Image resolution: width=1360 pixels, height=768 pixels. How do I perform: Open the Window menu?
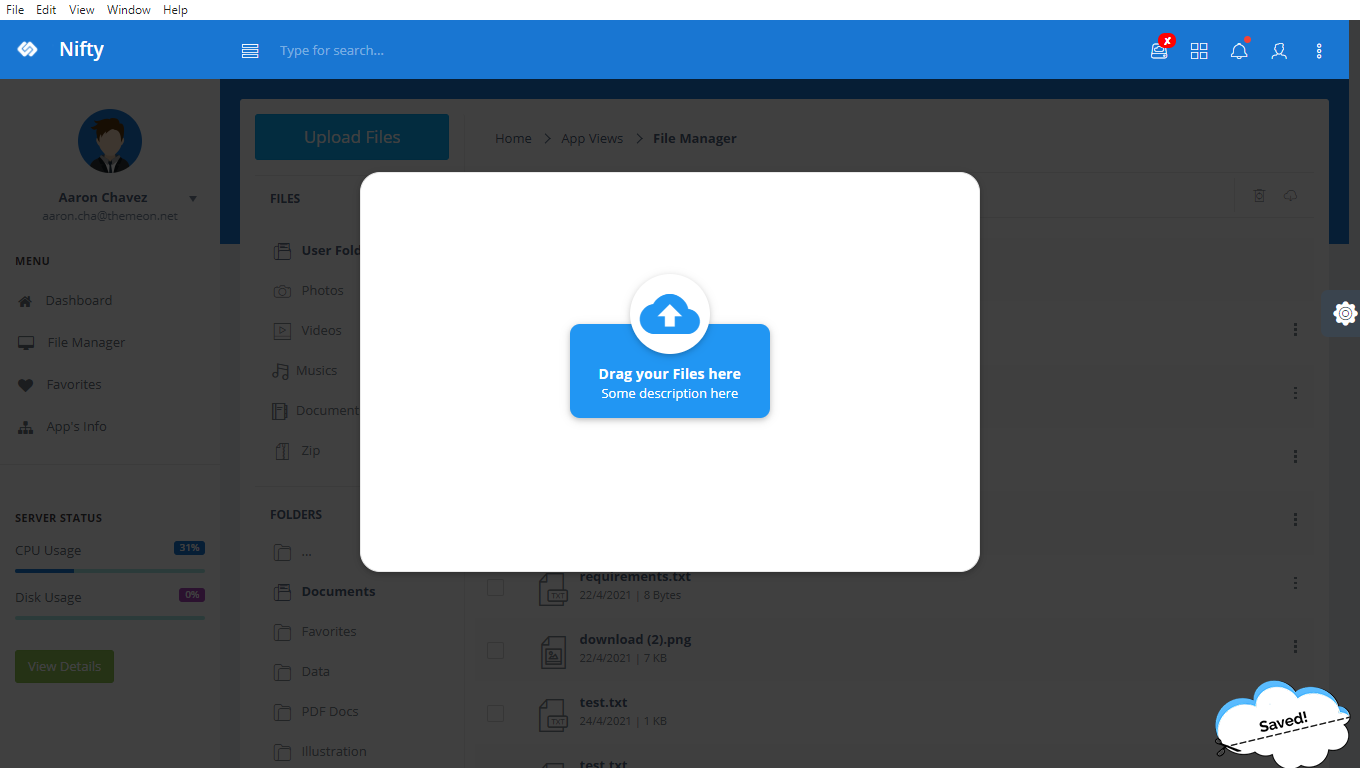coord(129,10)
